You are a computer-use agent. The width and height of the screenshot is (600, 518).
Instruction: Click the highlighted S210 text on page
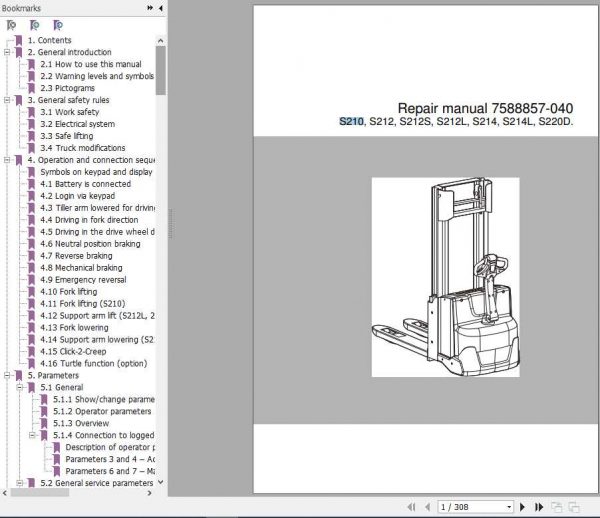[351, 122]
